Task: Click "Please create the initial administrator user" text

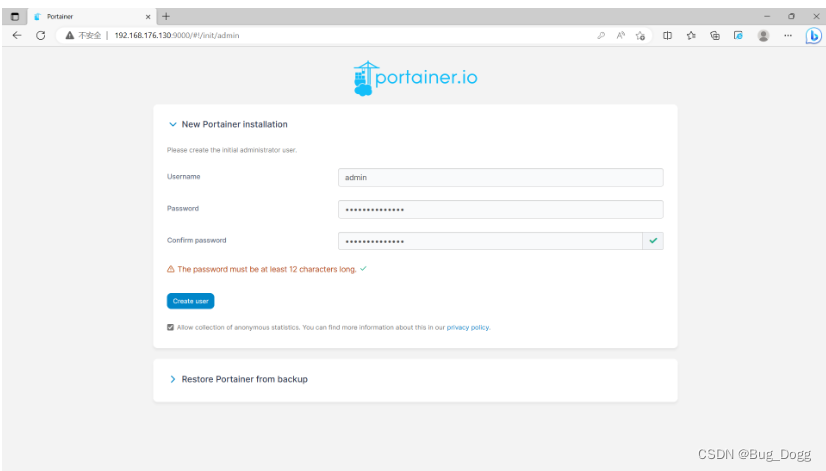Action: [x=232, y=150]
